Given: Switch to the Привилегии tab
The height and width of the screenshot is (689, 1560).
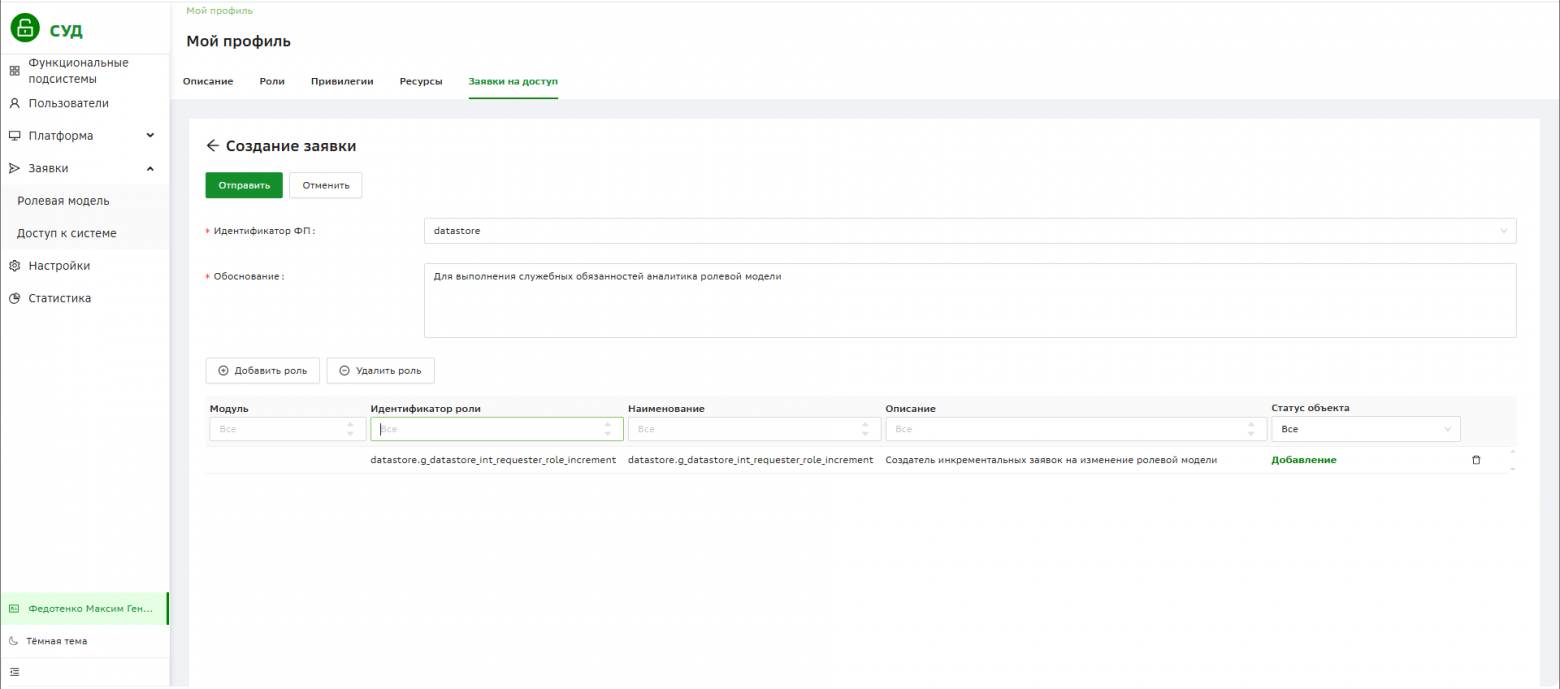Looking at the screenshot, I should (x=342, y=81).
